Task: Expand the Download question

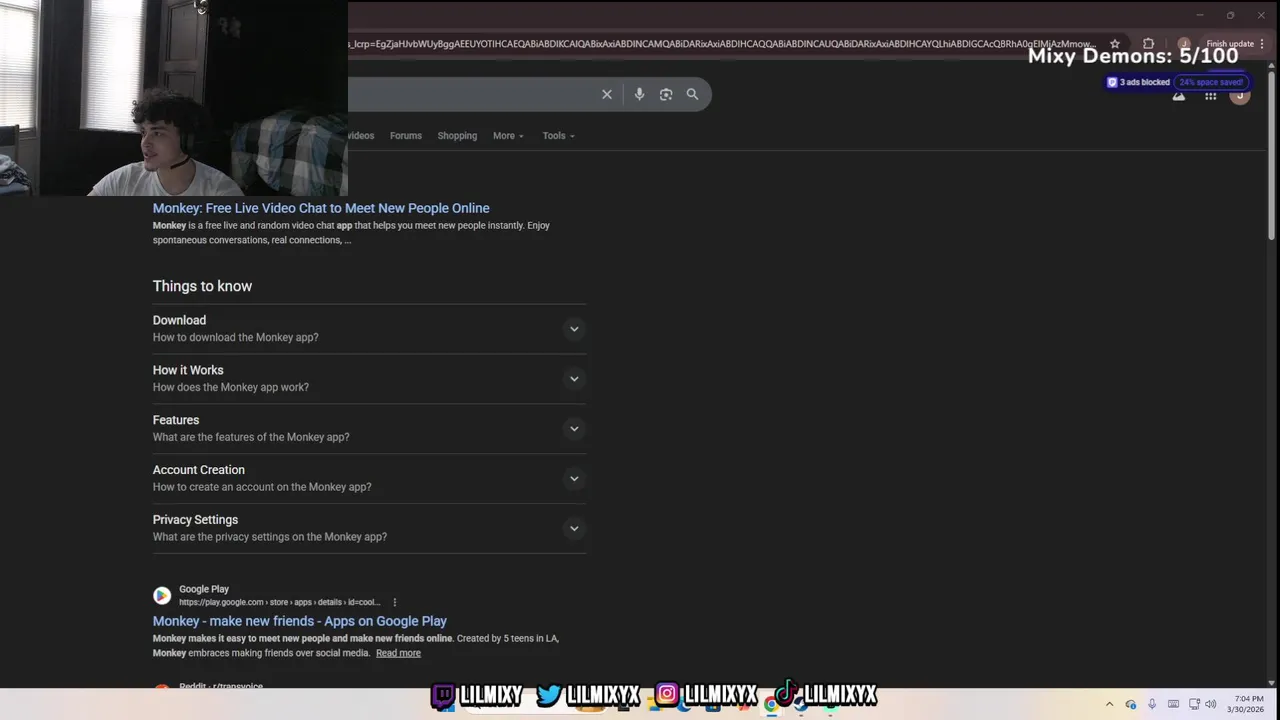Action: coord(369,329)
